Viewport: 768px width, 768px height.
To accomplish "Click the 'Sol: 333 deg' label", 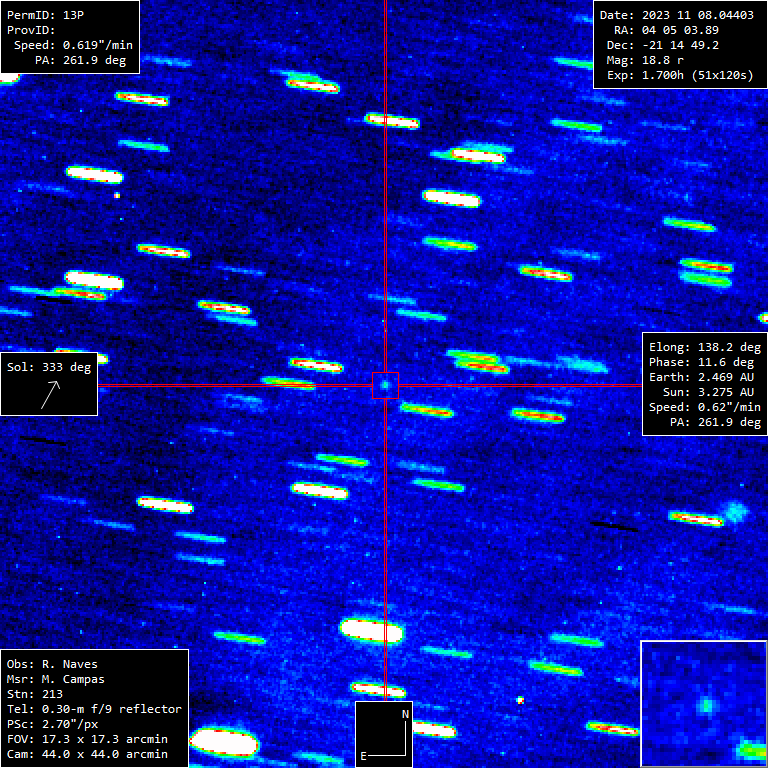I will 49,367.
